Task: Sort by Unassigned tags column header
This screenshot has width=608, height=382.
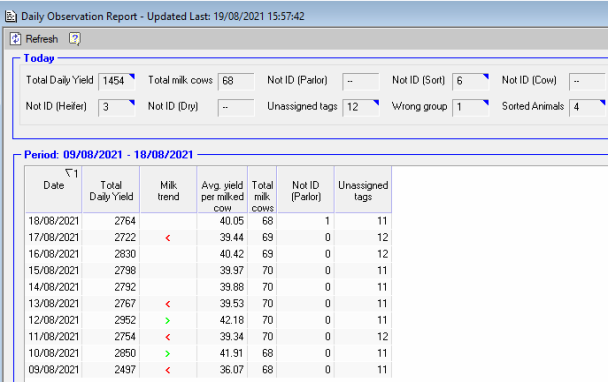Action: [x=363, y=189]
